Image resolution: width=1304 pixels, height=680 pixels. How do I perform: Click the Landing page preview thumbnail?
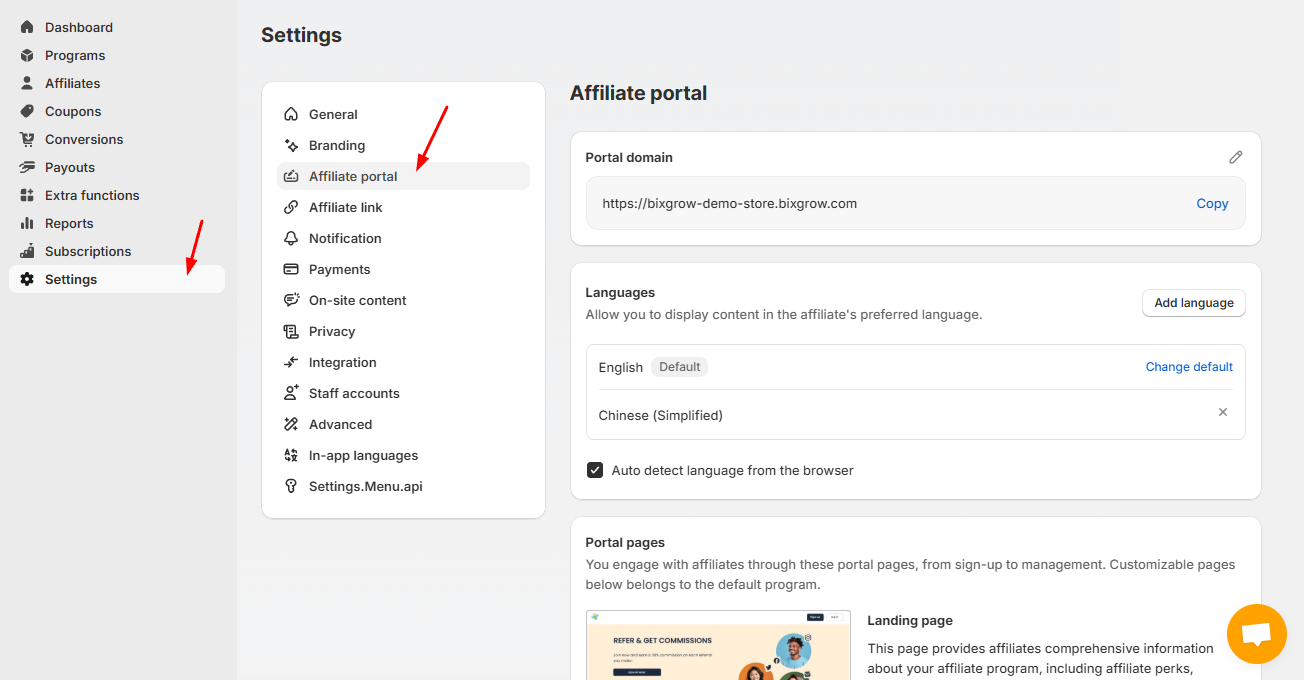pyautogui.click(x=718, y=645)
